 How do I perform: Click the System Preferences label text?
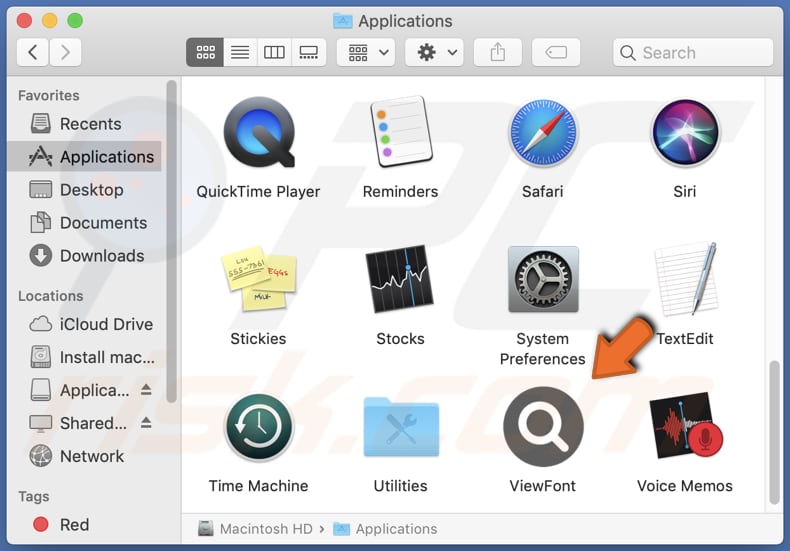pos(543,349)
